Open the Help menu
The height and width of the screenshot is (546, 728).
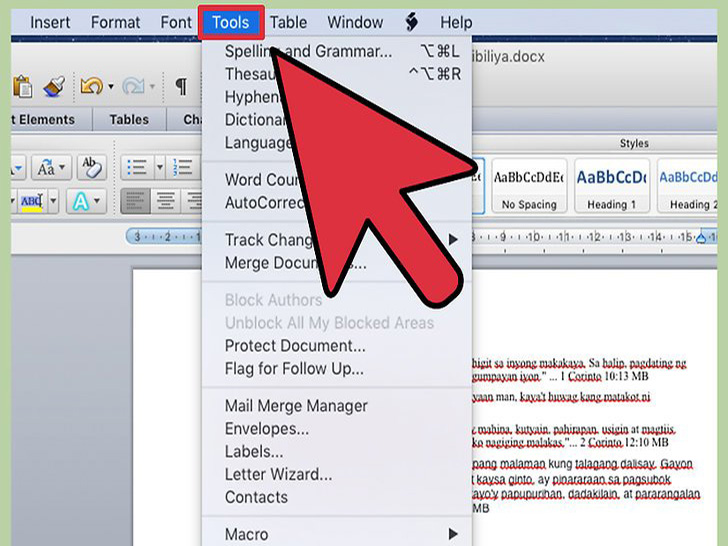[456, 22]
